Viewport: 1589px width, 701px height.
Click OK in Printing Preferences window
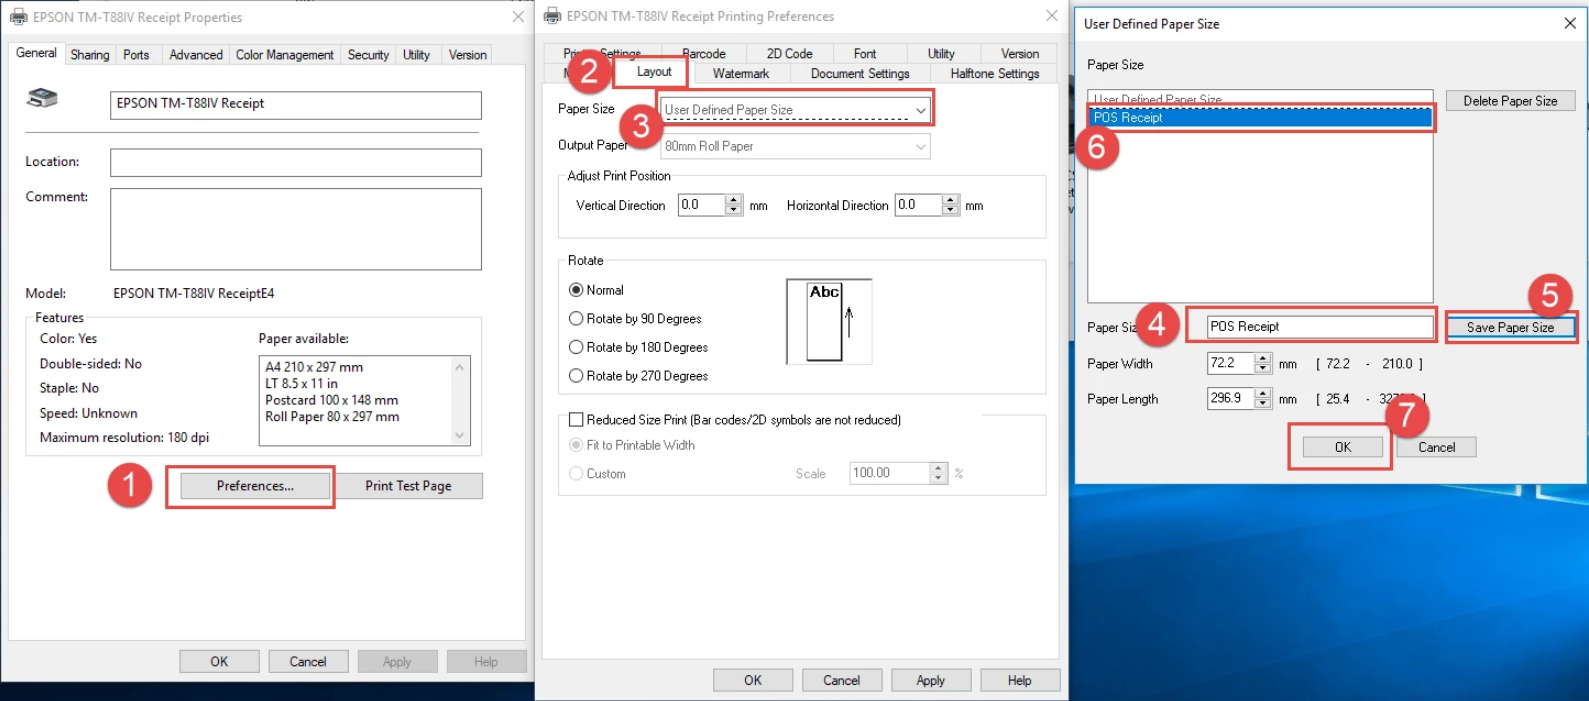(753, 680)
